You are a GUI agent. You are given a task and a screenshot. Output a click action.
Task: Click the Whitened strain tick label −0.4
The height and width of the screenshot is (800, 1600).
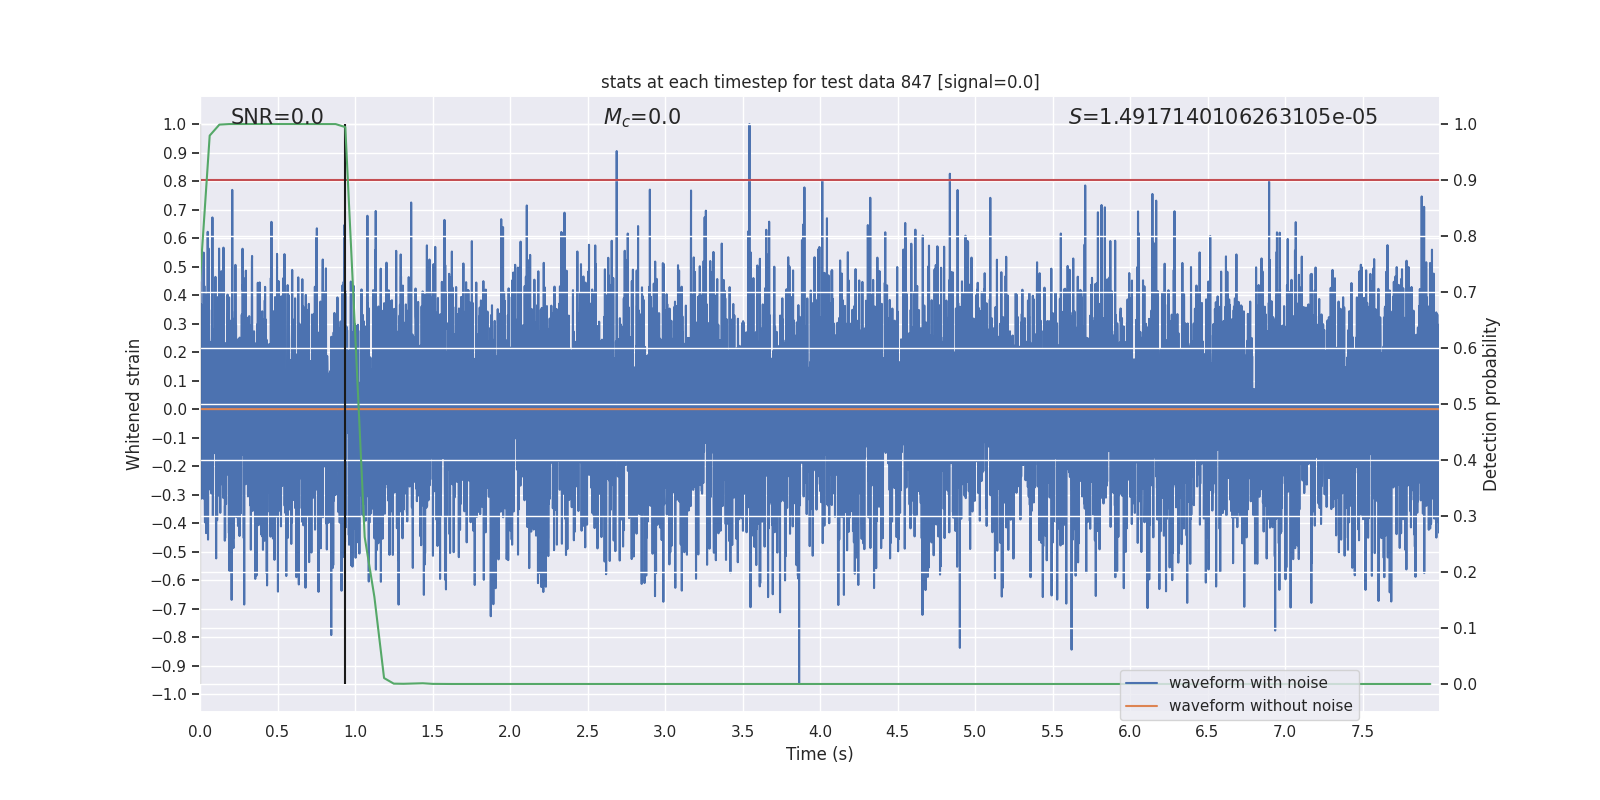(x=169, y=523)
